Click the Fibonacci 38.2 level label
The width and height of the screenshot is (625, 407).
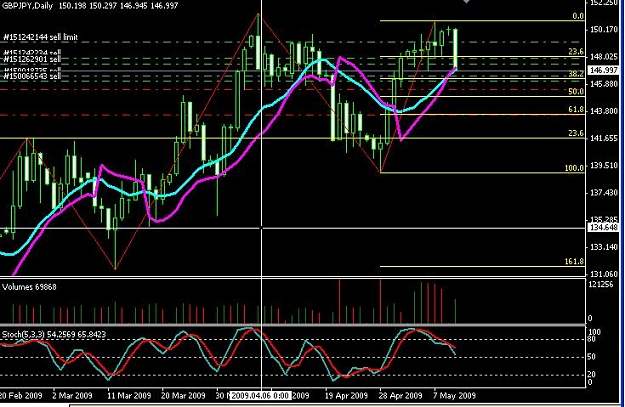click(x=576, y=73)
